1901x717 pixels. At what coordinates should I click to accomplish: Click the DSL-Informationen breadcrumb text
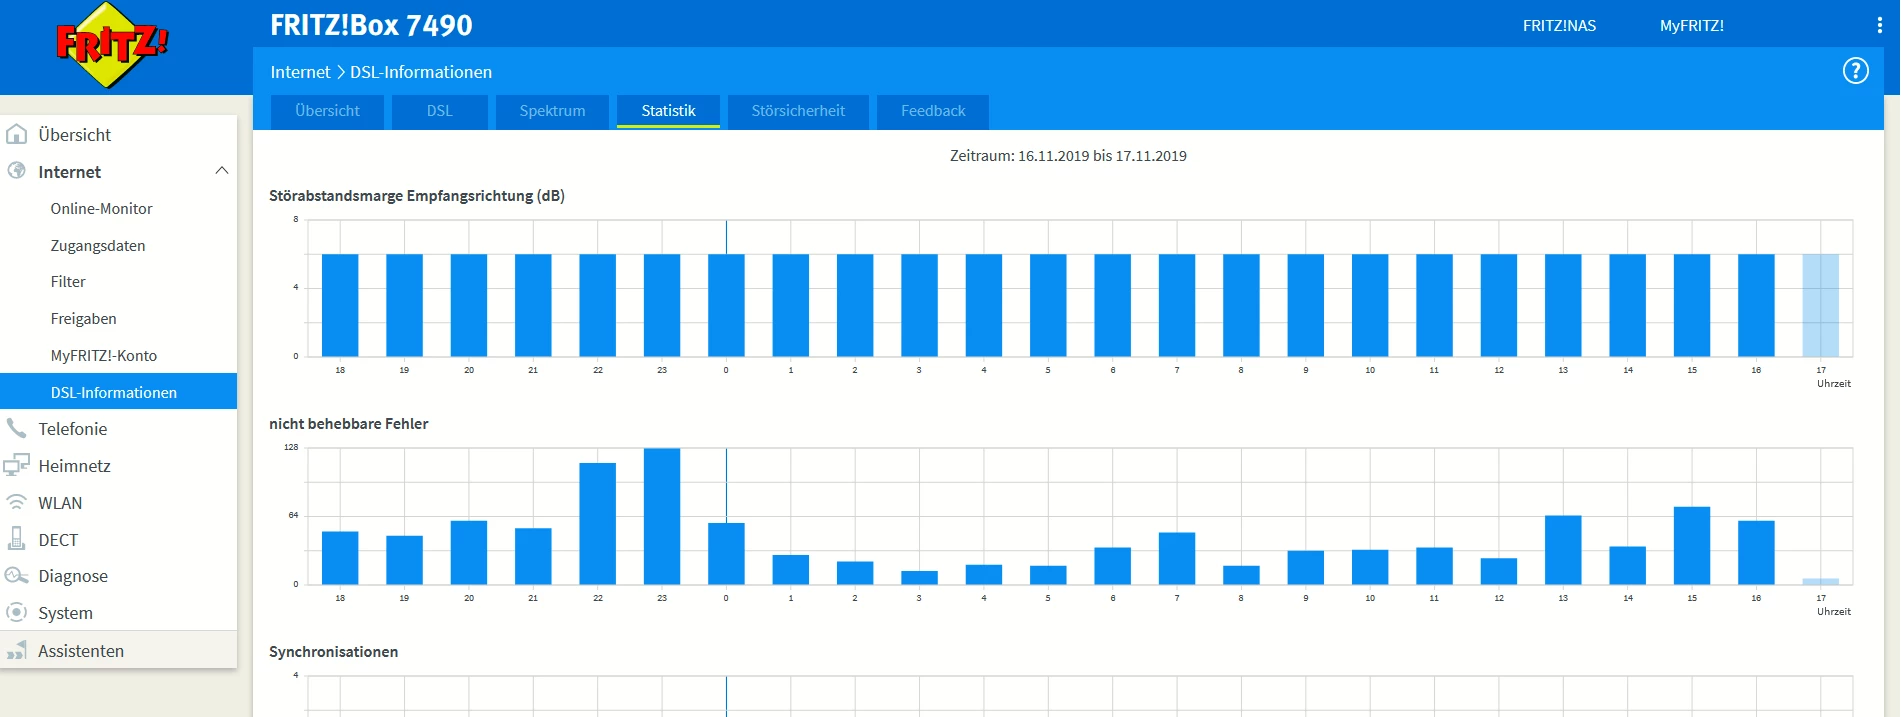coord(421,72)
